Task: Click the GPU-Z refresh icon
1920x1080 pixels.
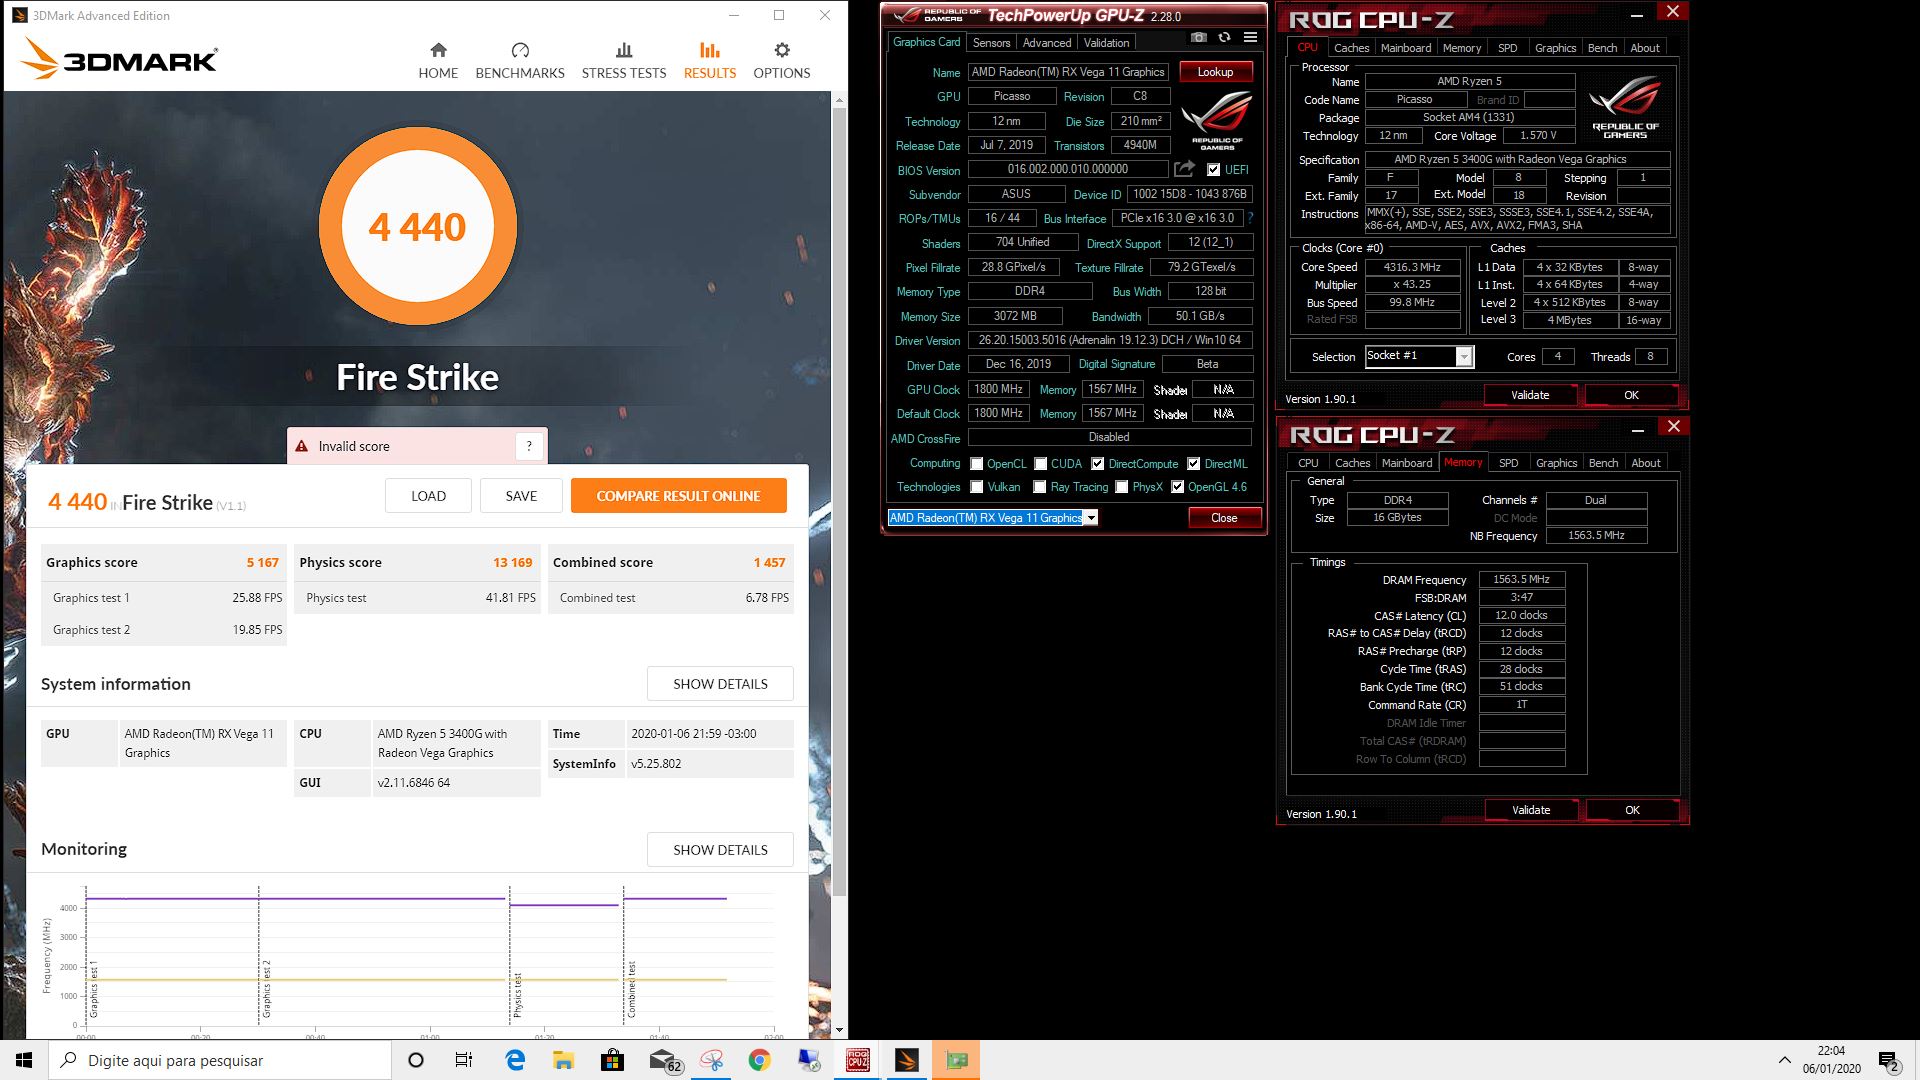Action: pyautogui.click(x=1224, y=38)
